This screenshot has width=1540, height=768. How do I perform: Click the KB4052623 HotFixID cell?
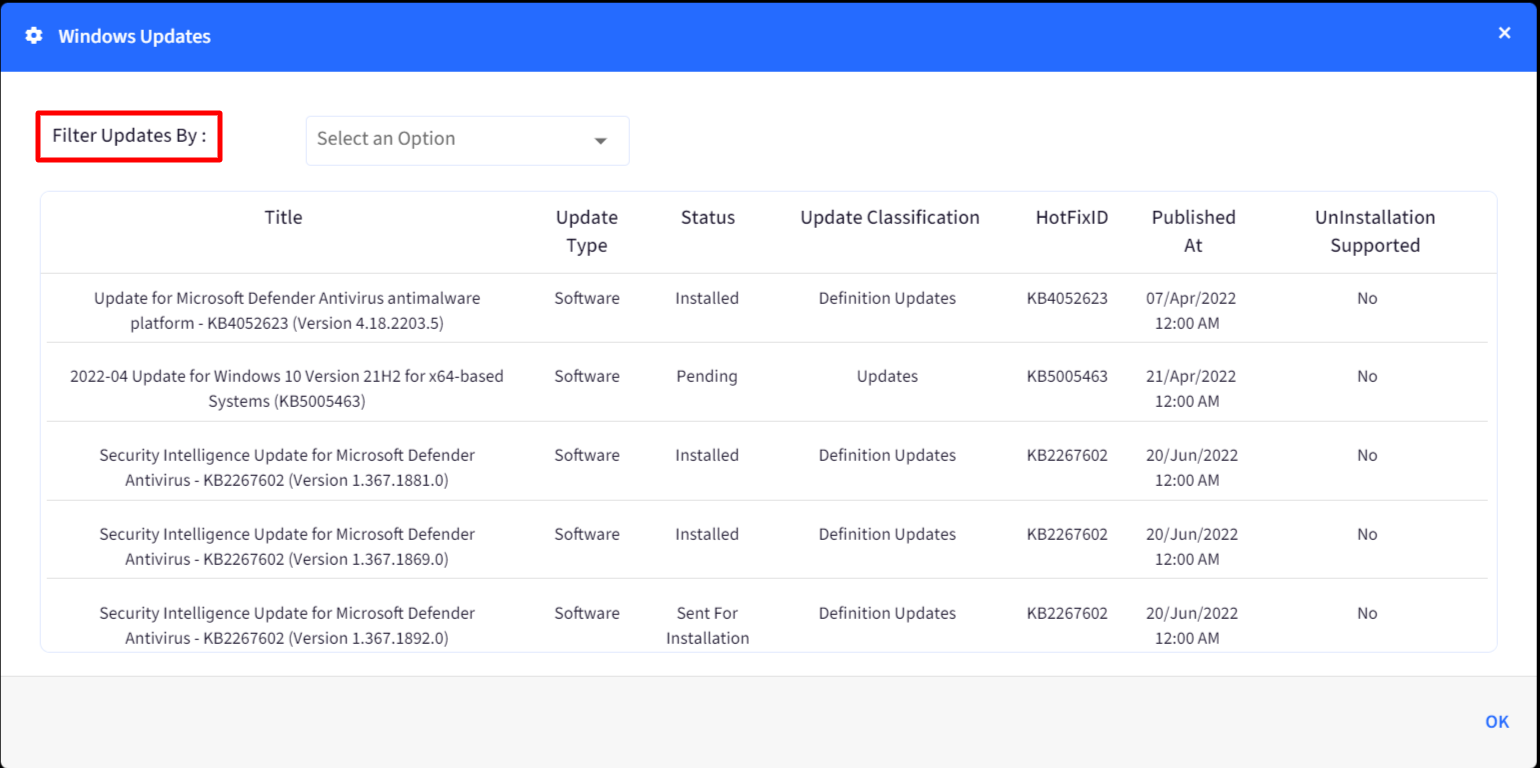click(1067, 298)
